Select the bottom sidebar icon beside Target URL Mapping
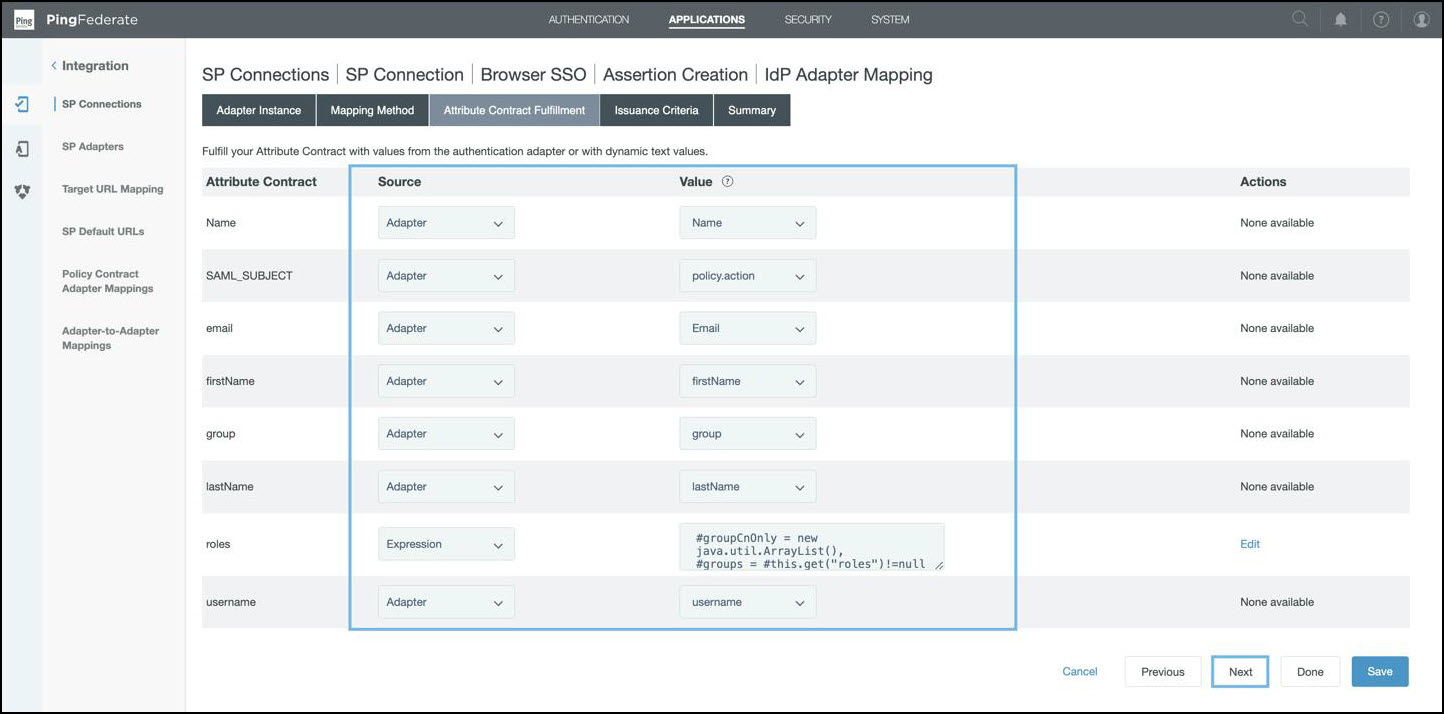Image resolution: width=1444 pixels, height=714 pixels. 22,191
